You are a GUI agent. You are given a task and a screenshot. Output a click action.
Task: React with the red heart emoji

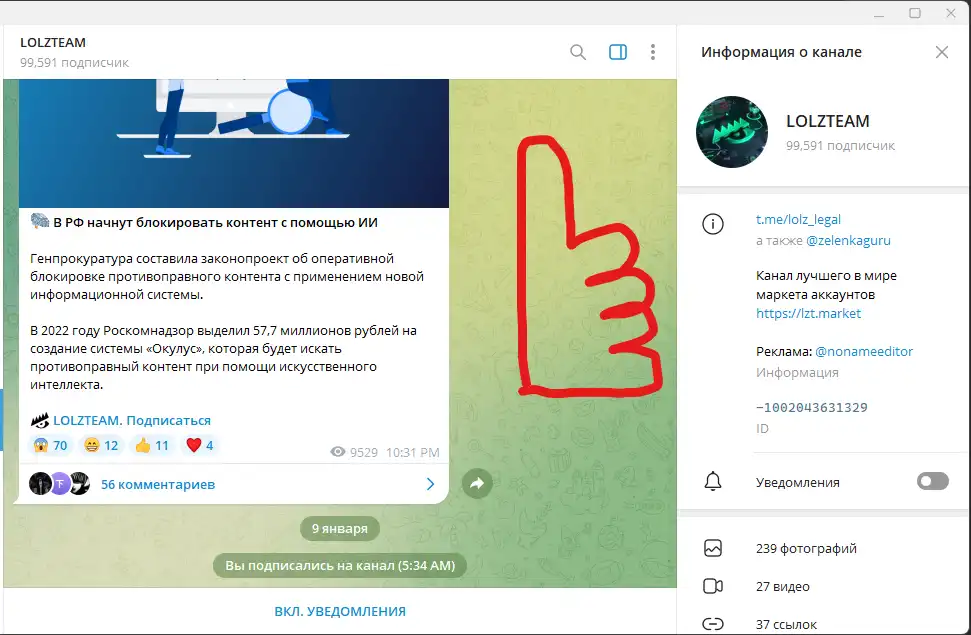tap(200, 445)
